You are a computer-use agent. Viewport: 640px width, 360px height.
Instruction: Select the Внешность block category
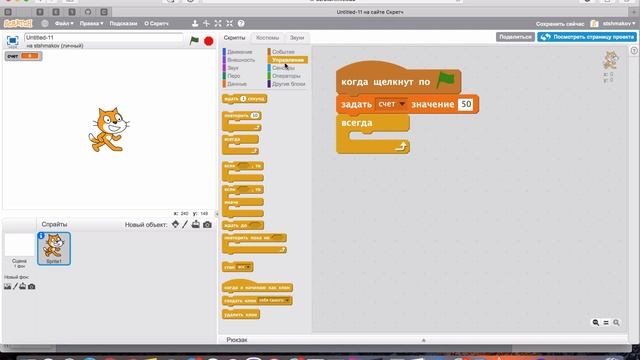click(240, 60)
